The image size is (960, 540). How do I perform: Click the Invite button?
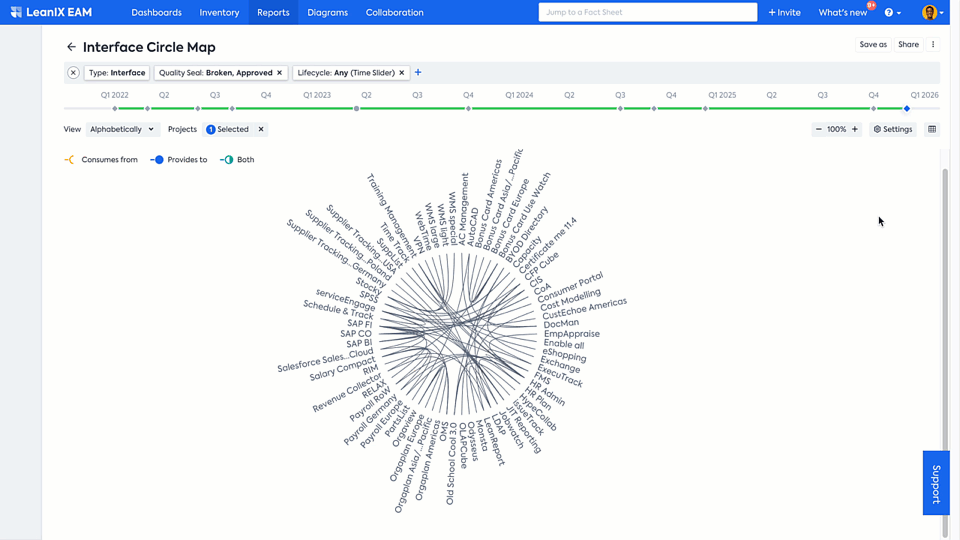(x=784, y=12)
